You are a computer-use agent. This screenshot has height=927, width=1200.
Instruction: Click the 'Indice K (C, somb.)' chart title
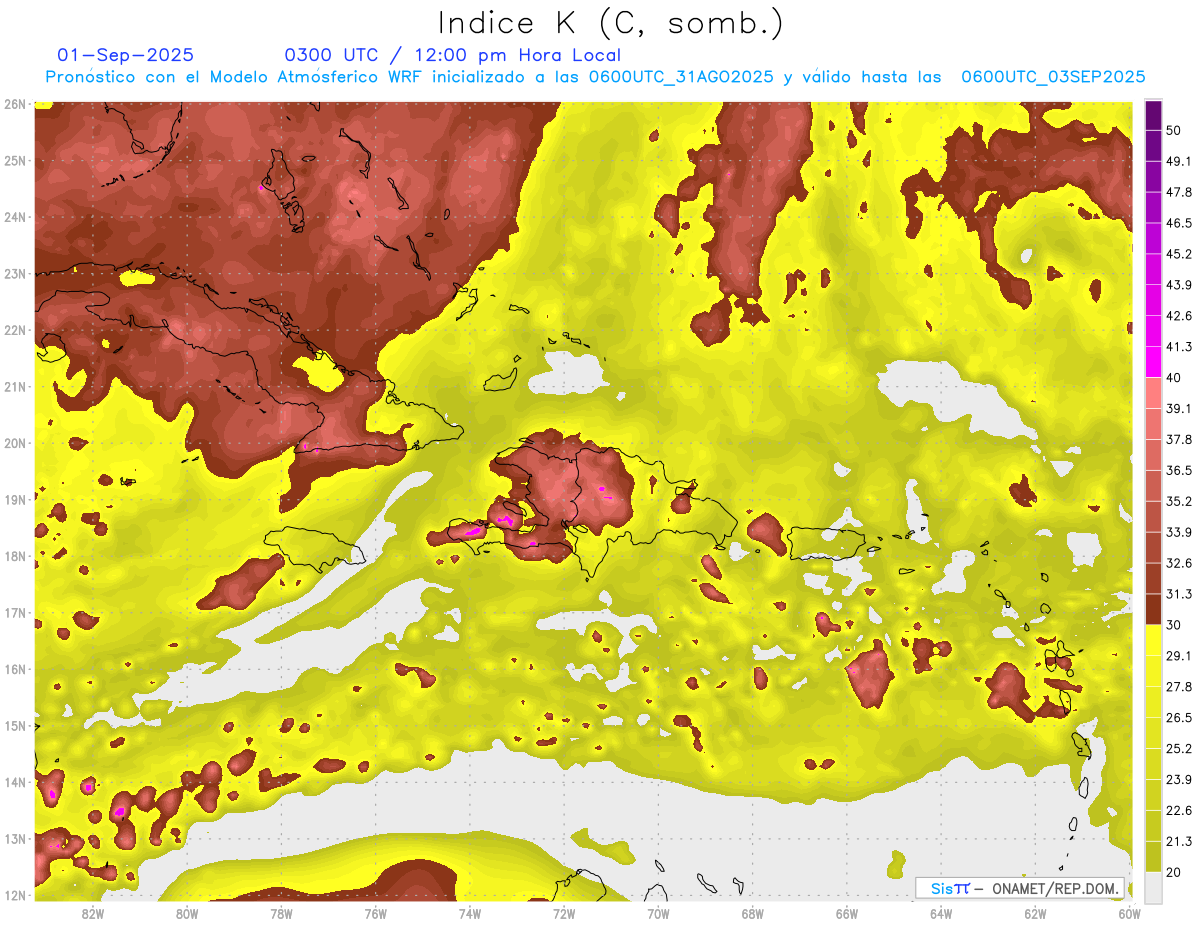(611, 23)
